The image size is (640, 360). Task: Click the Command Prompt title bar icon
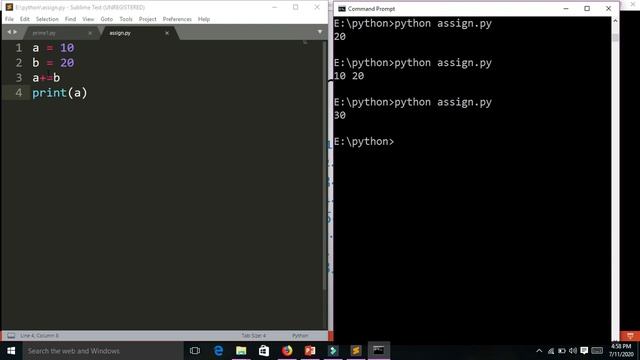tap(342, 9)
